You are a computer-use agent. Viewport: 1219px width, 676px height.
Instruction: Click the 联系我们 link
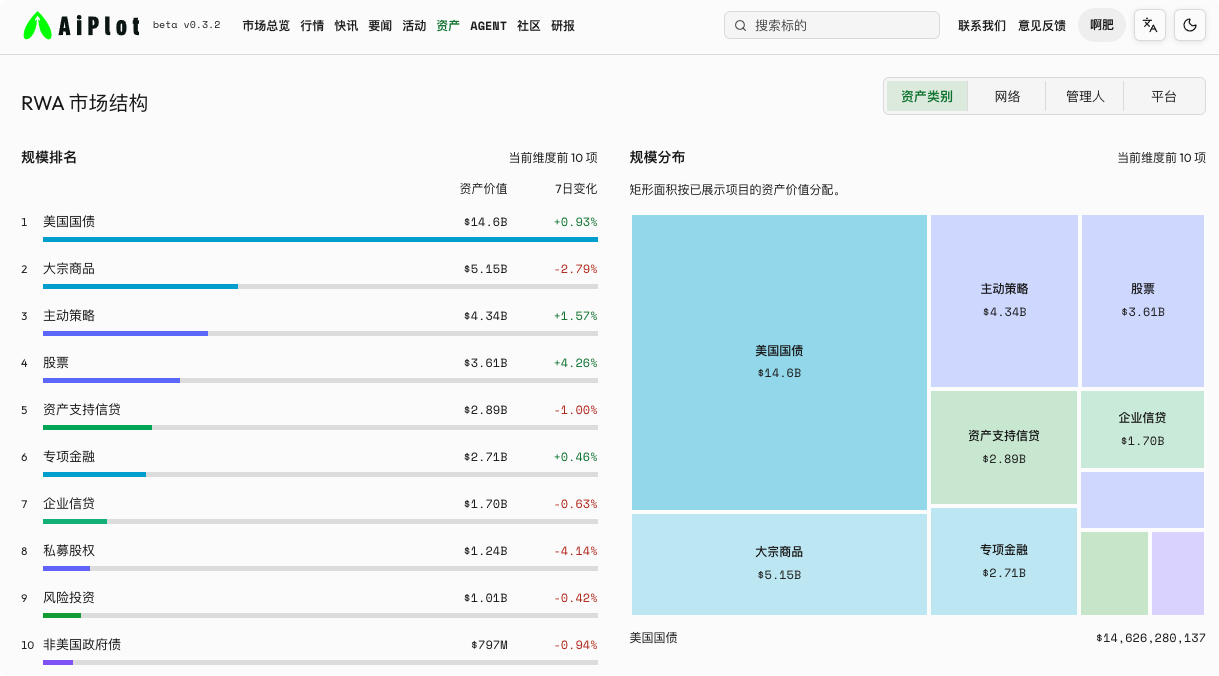tap(982, 25)
